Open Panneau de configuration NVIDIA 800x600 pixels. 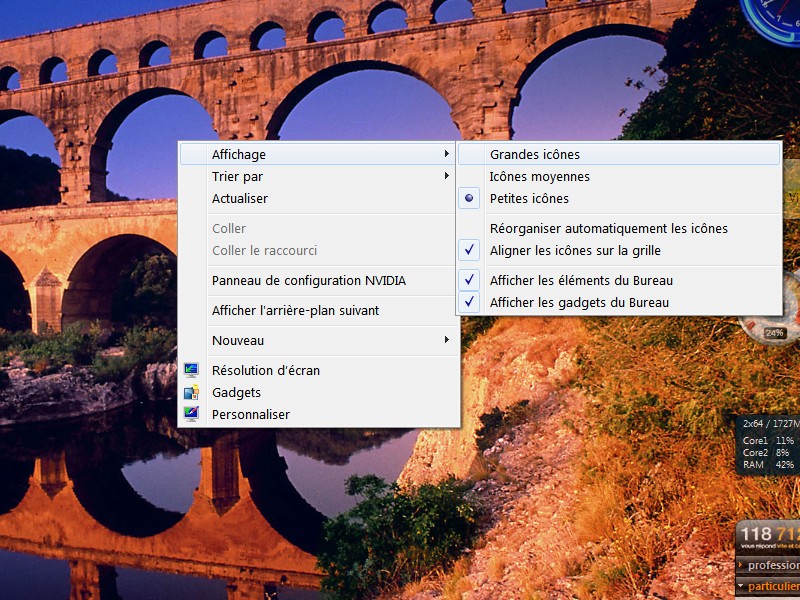click(x=308, y=280)
